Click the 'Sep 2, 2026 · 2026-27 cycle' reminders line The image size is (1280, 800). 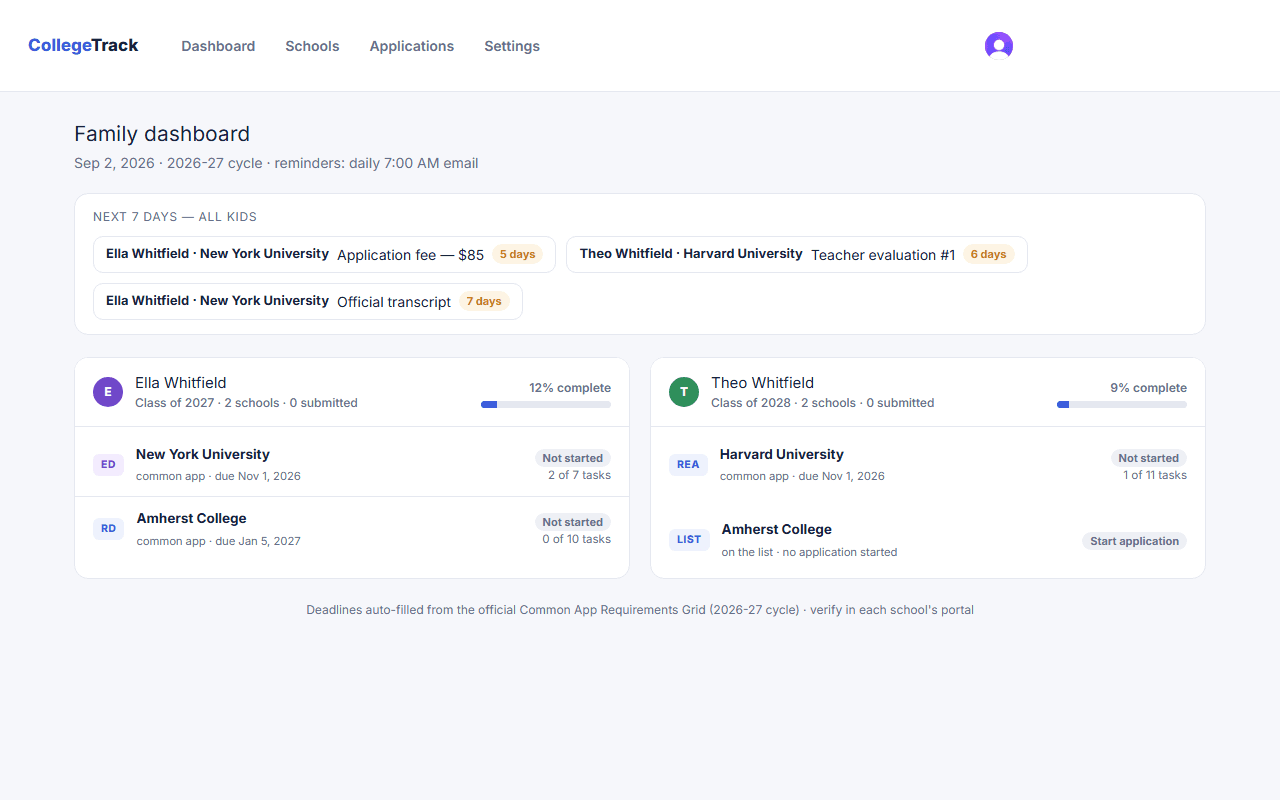point(276,163)
